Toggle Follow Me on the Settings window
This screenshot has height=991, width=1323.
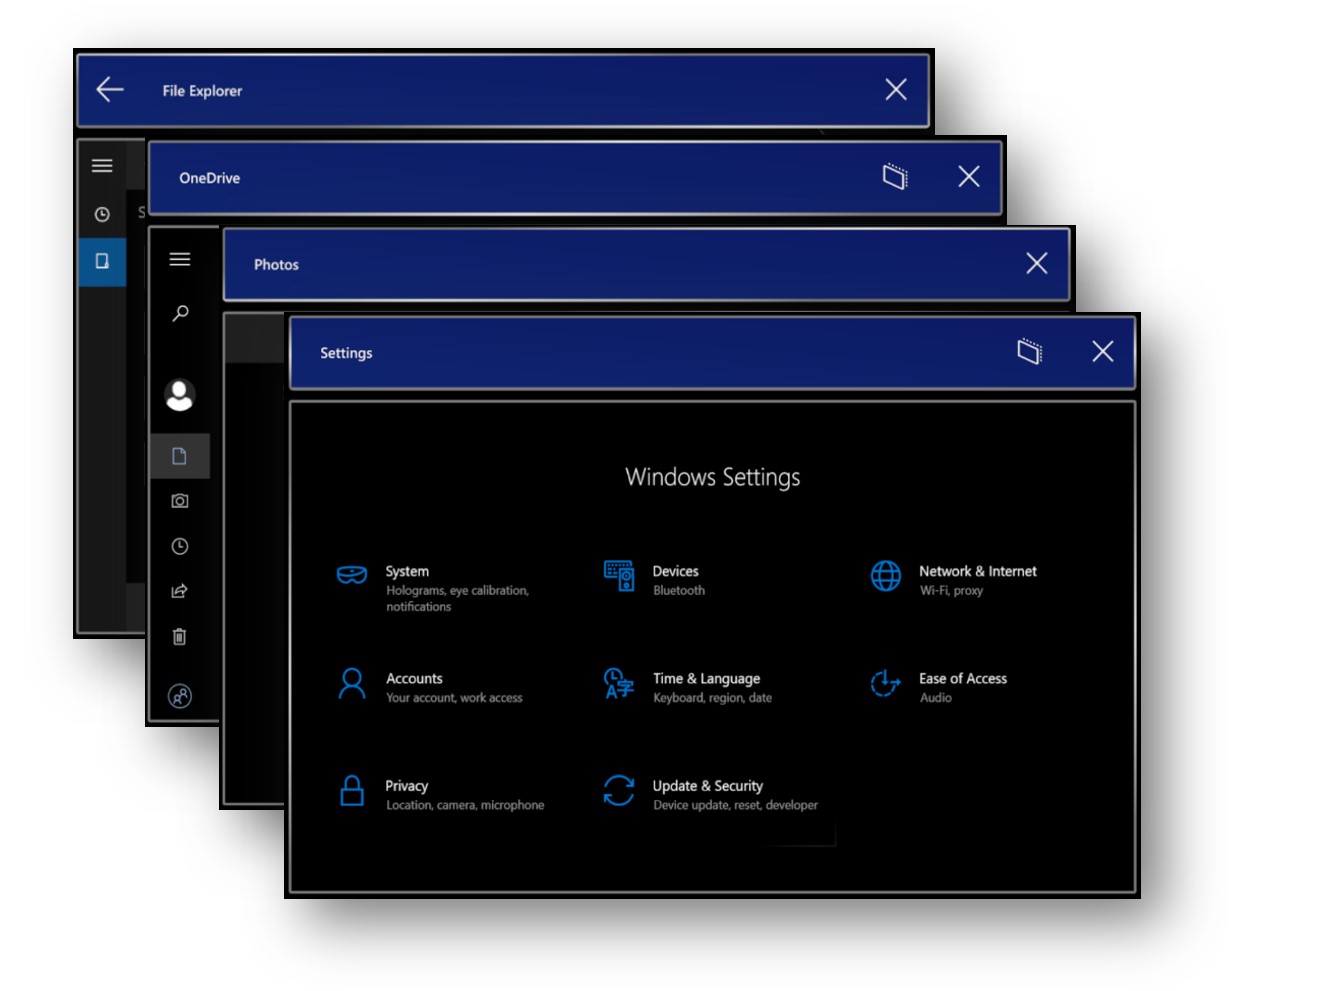click(x=1029, y=352)
